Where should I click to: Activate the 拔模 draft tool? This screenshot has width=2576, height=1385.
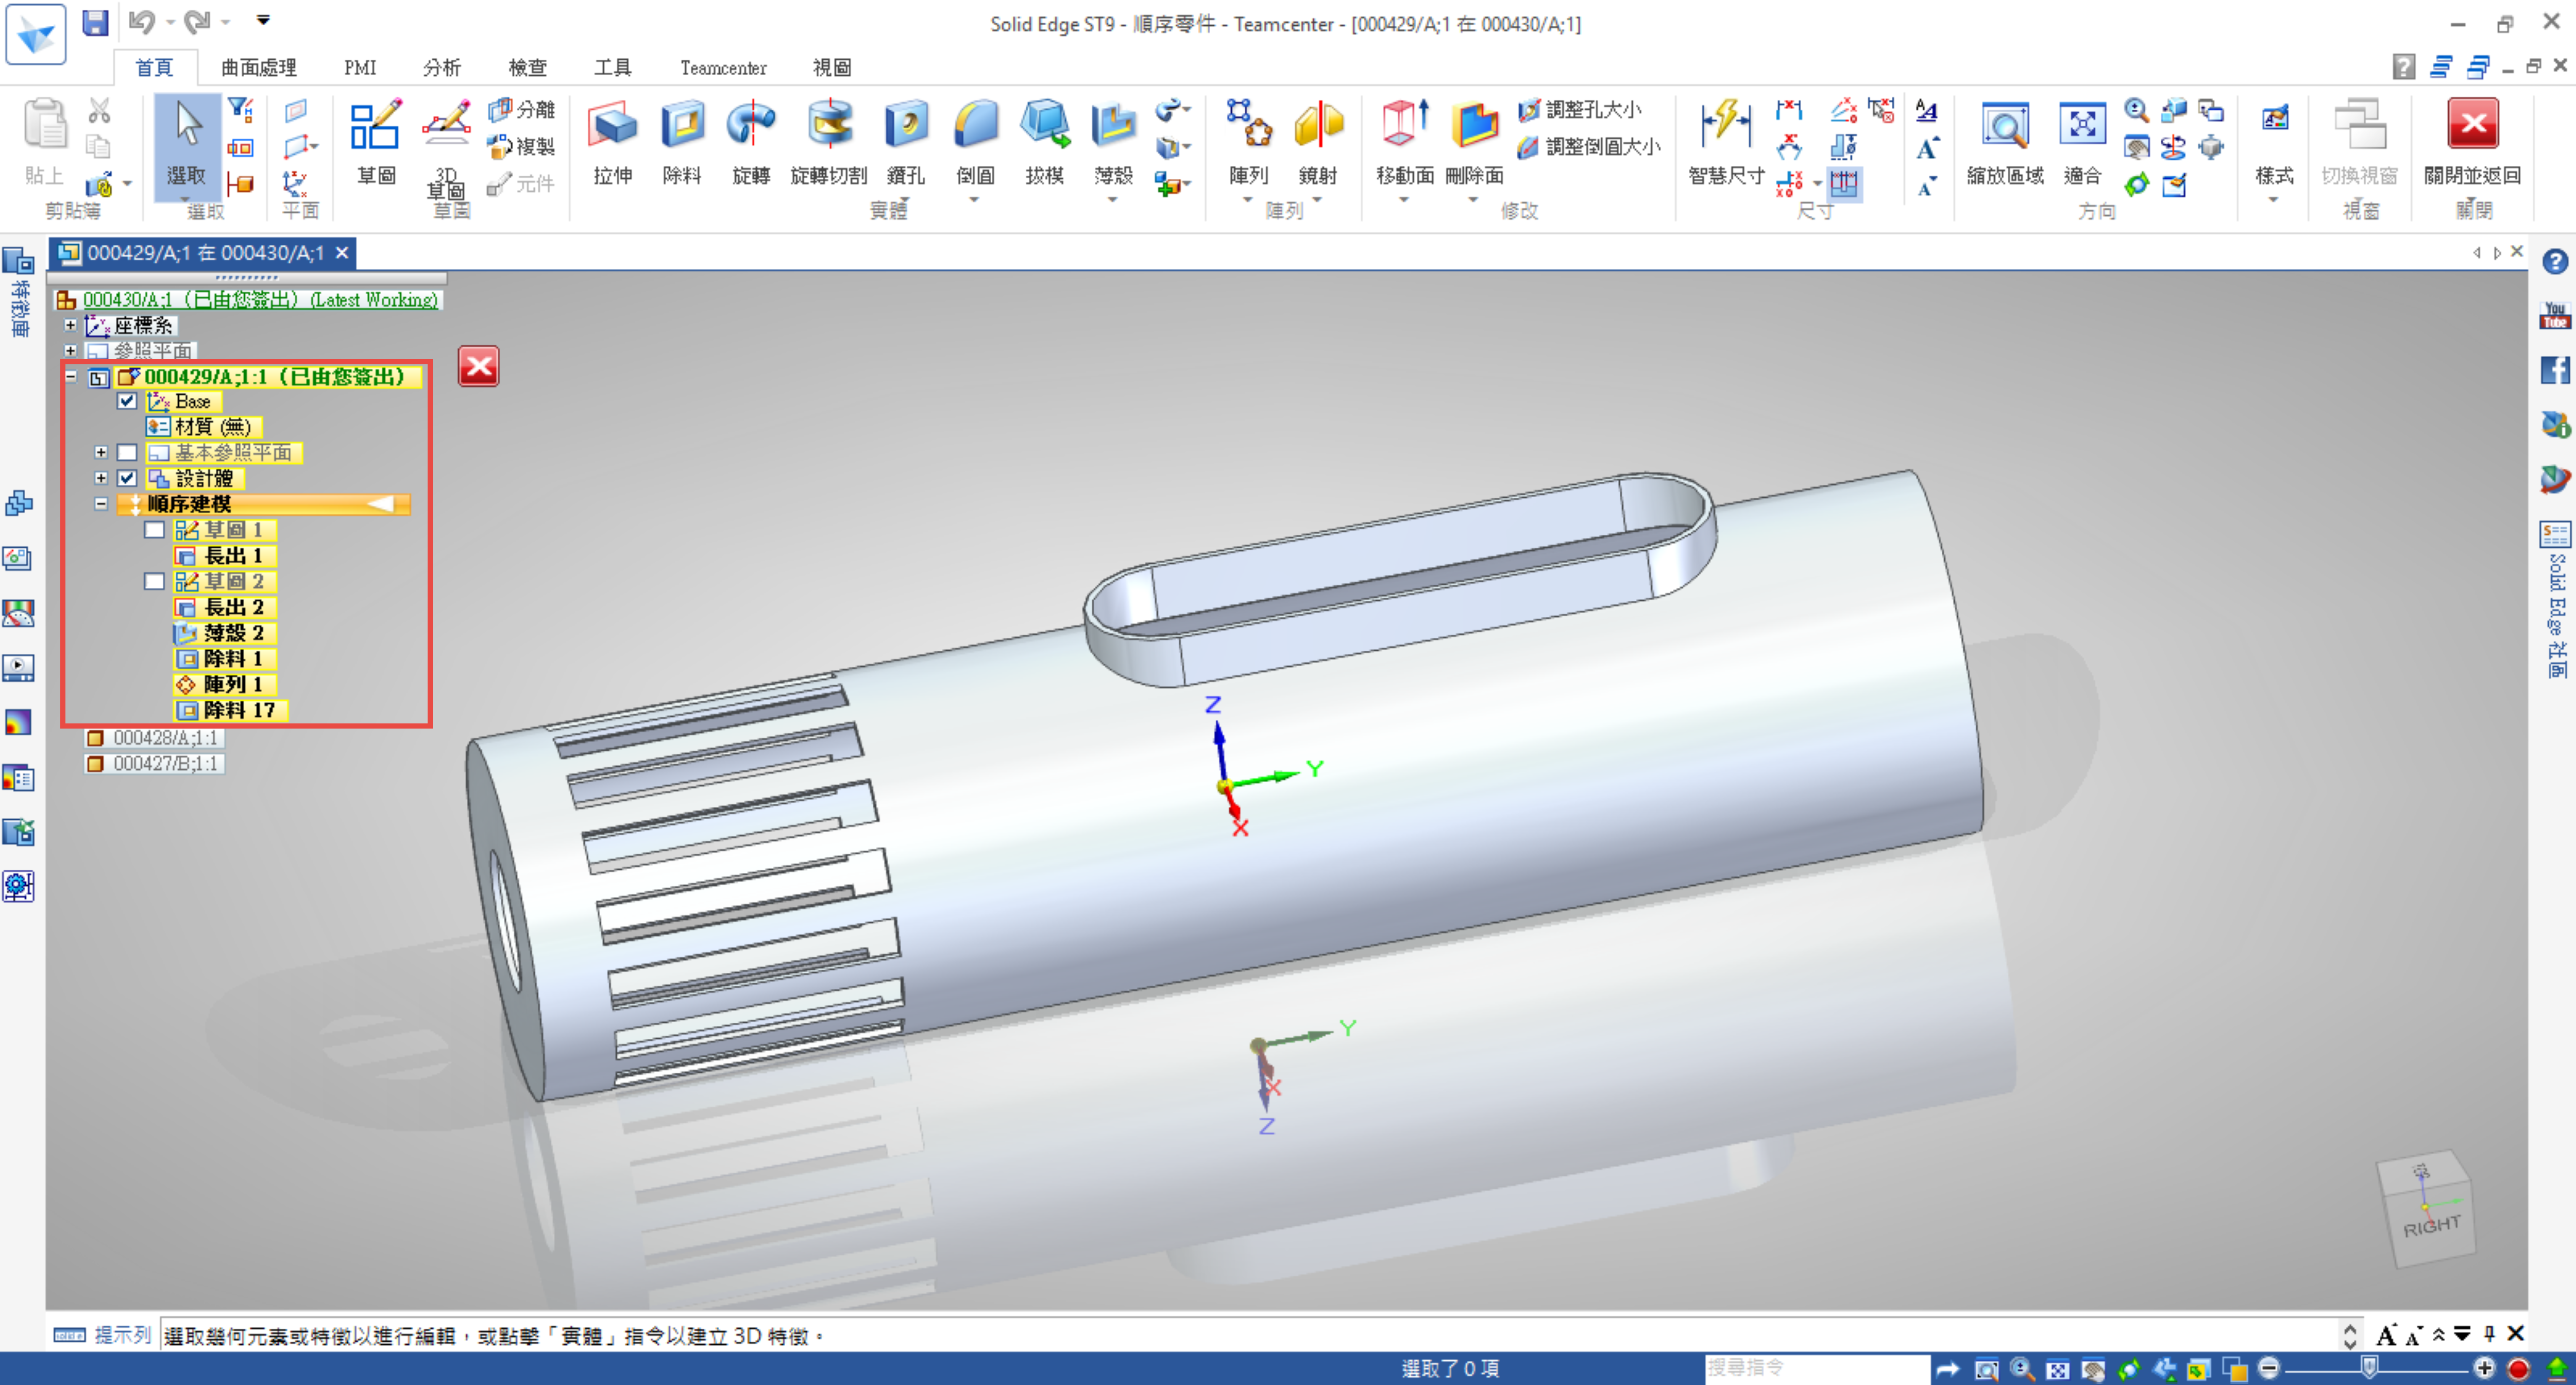click(x=1044, y=141)
